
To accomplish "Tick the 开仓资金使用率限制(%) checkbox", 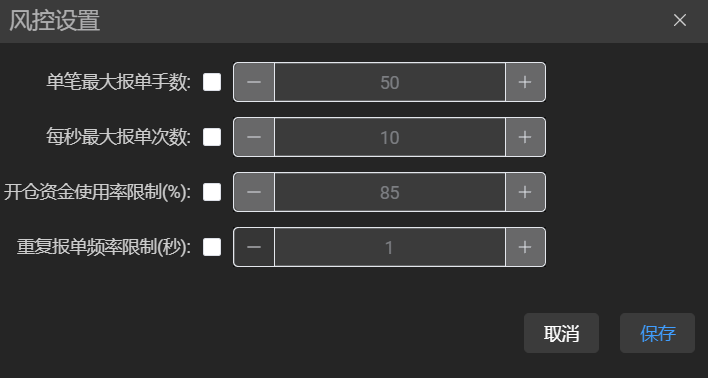I will coord(212,192).
